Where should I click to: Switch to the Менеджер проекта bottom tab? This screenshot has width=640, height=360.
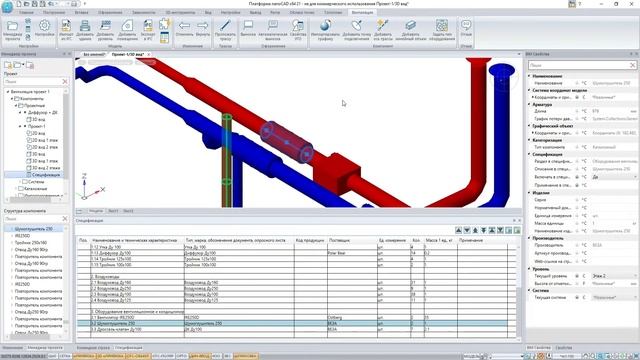tap(45, 348)
